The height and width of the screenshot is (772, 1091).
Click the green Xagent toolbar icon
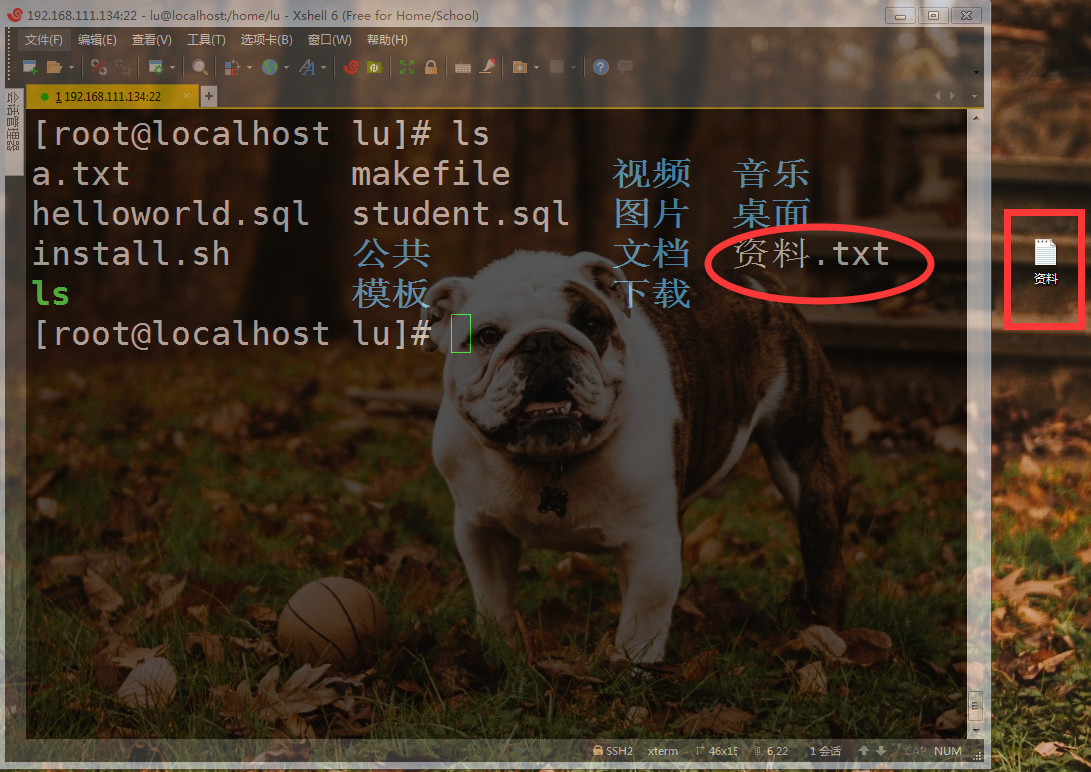[x=374, y=67]
